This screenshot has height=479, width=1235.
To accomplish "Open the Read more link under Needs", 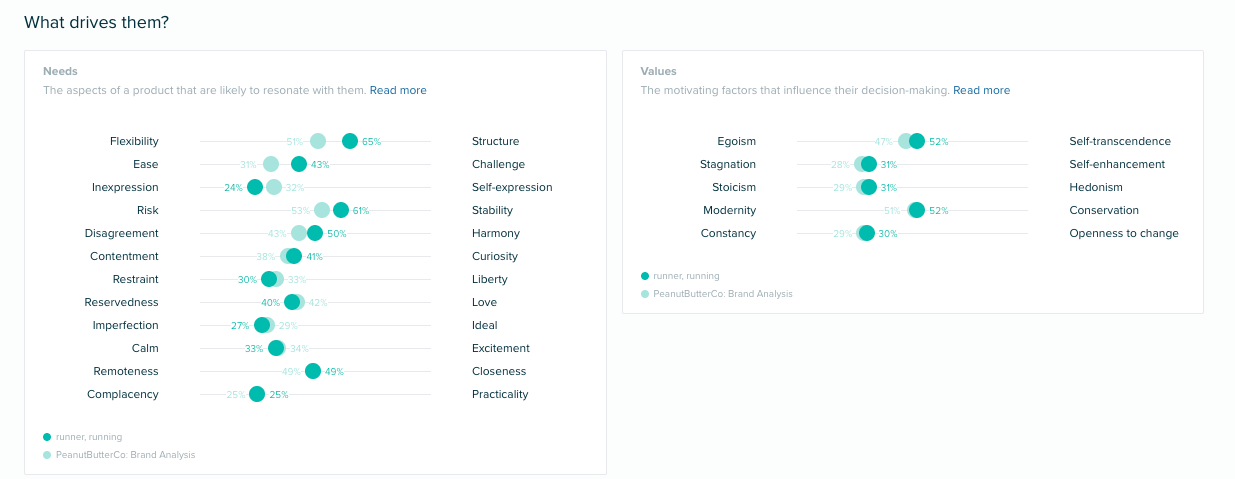I will click(x=398, y=90).
